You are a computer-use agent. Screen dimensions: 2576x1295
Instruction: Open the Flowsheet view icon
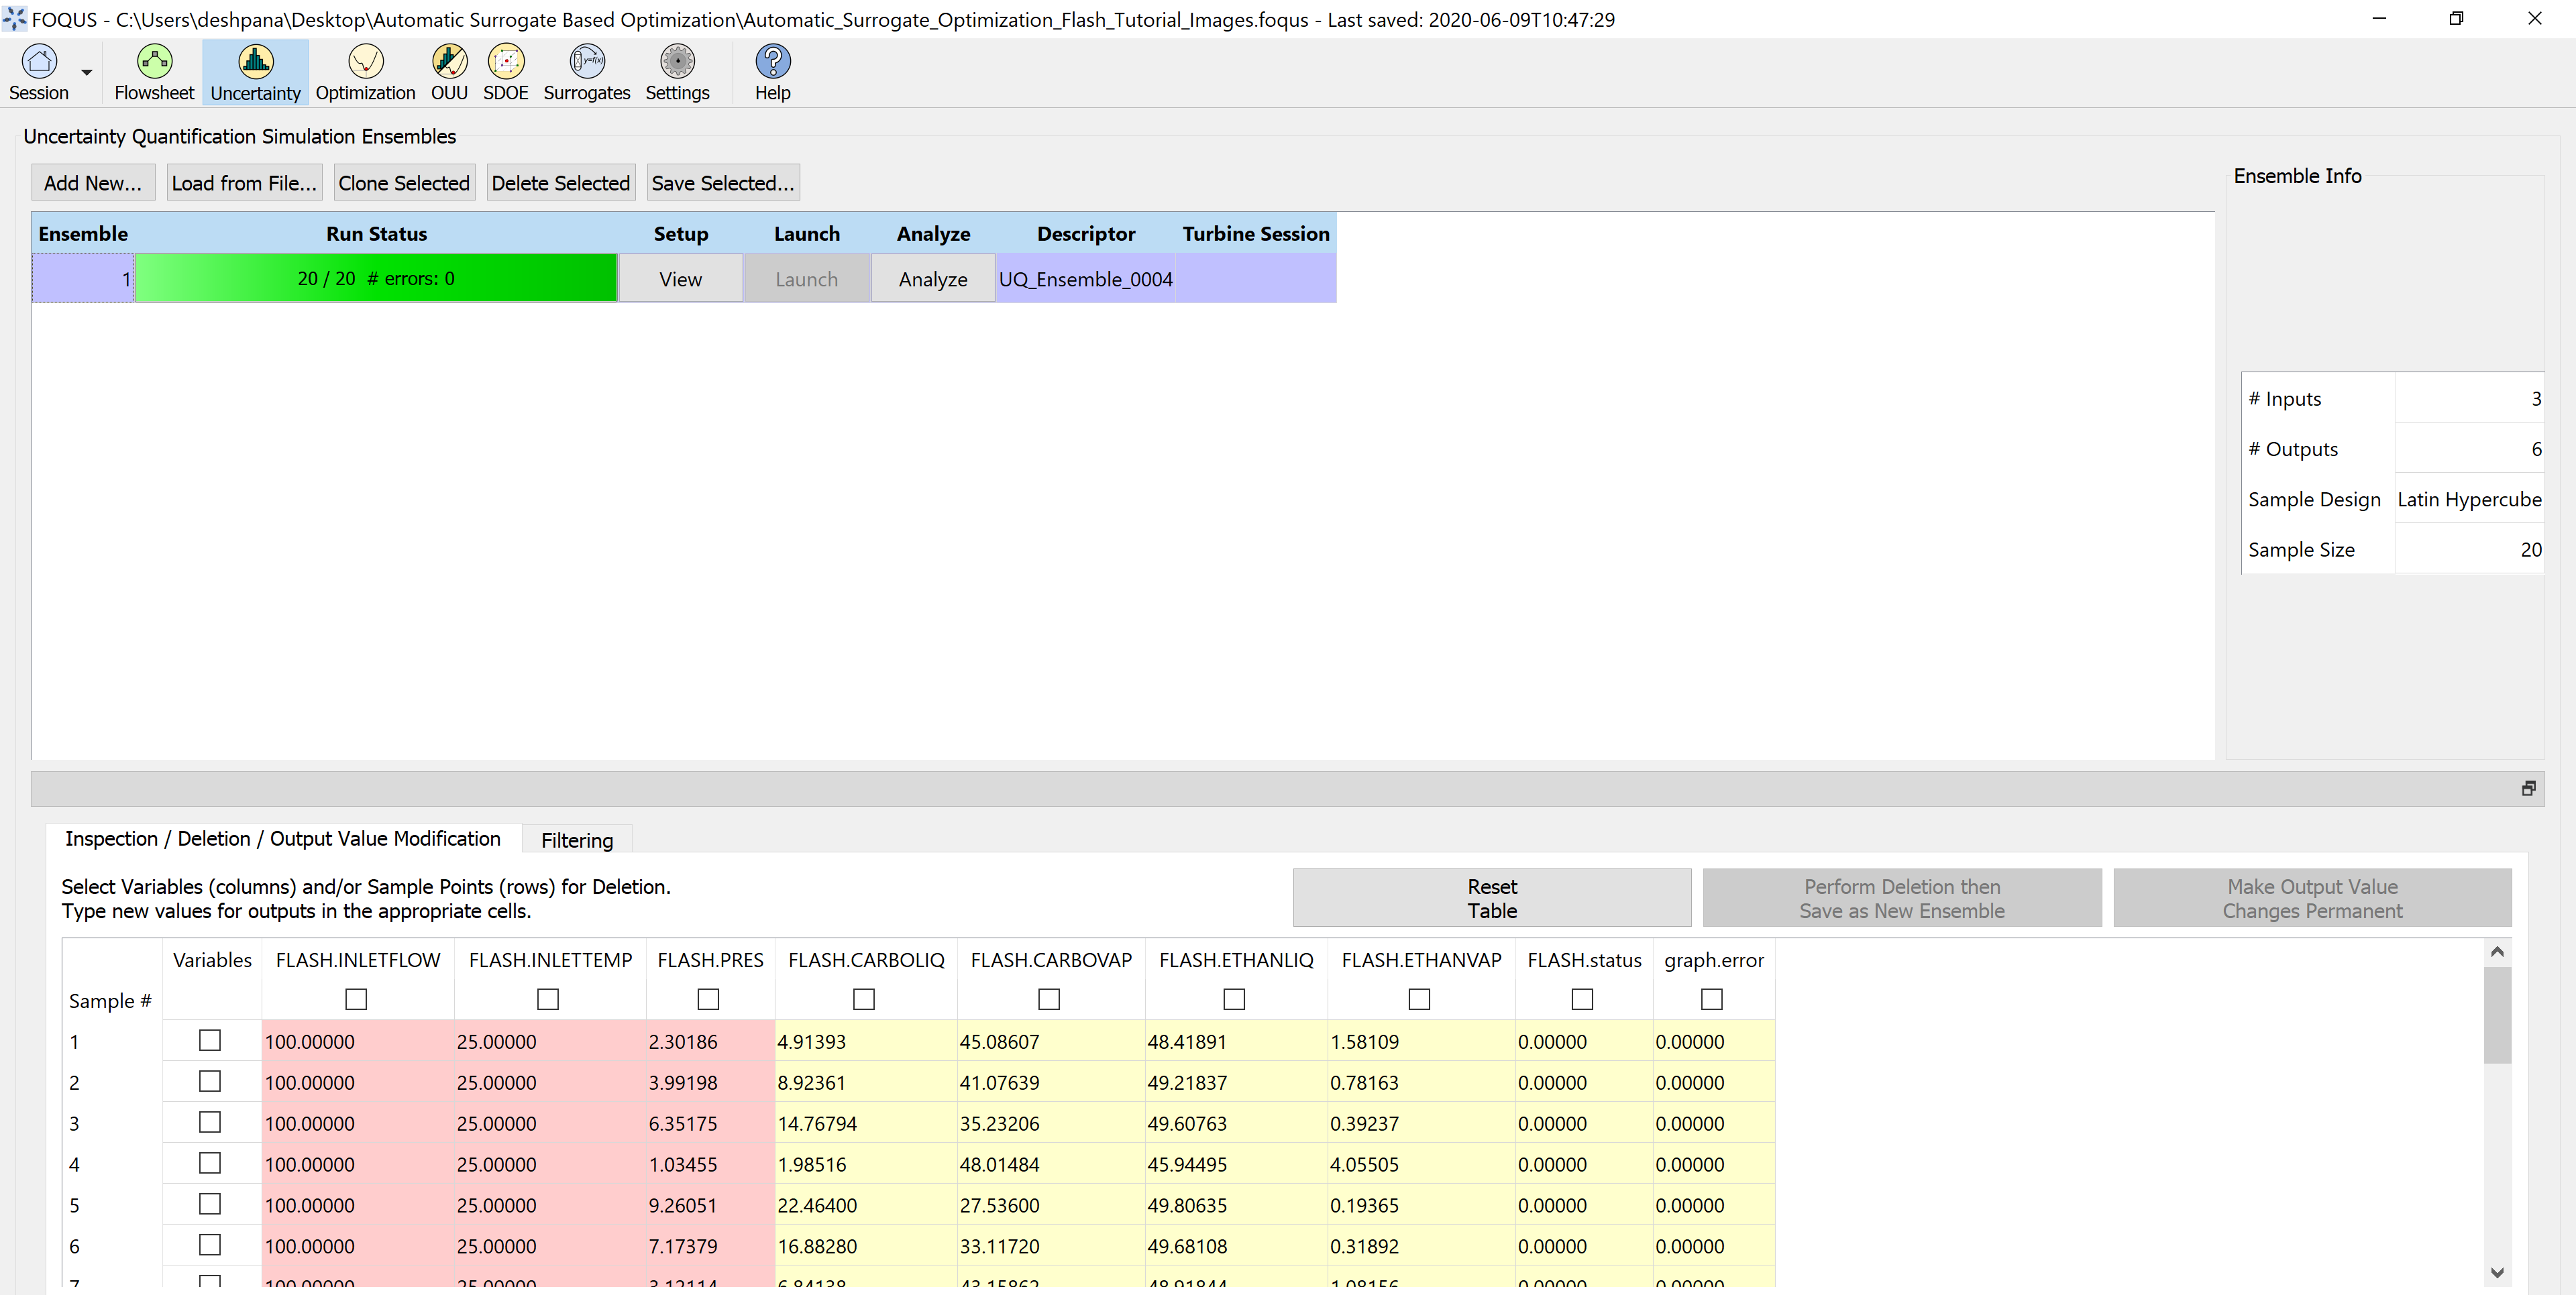[154, 62]
